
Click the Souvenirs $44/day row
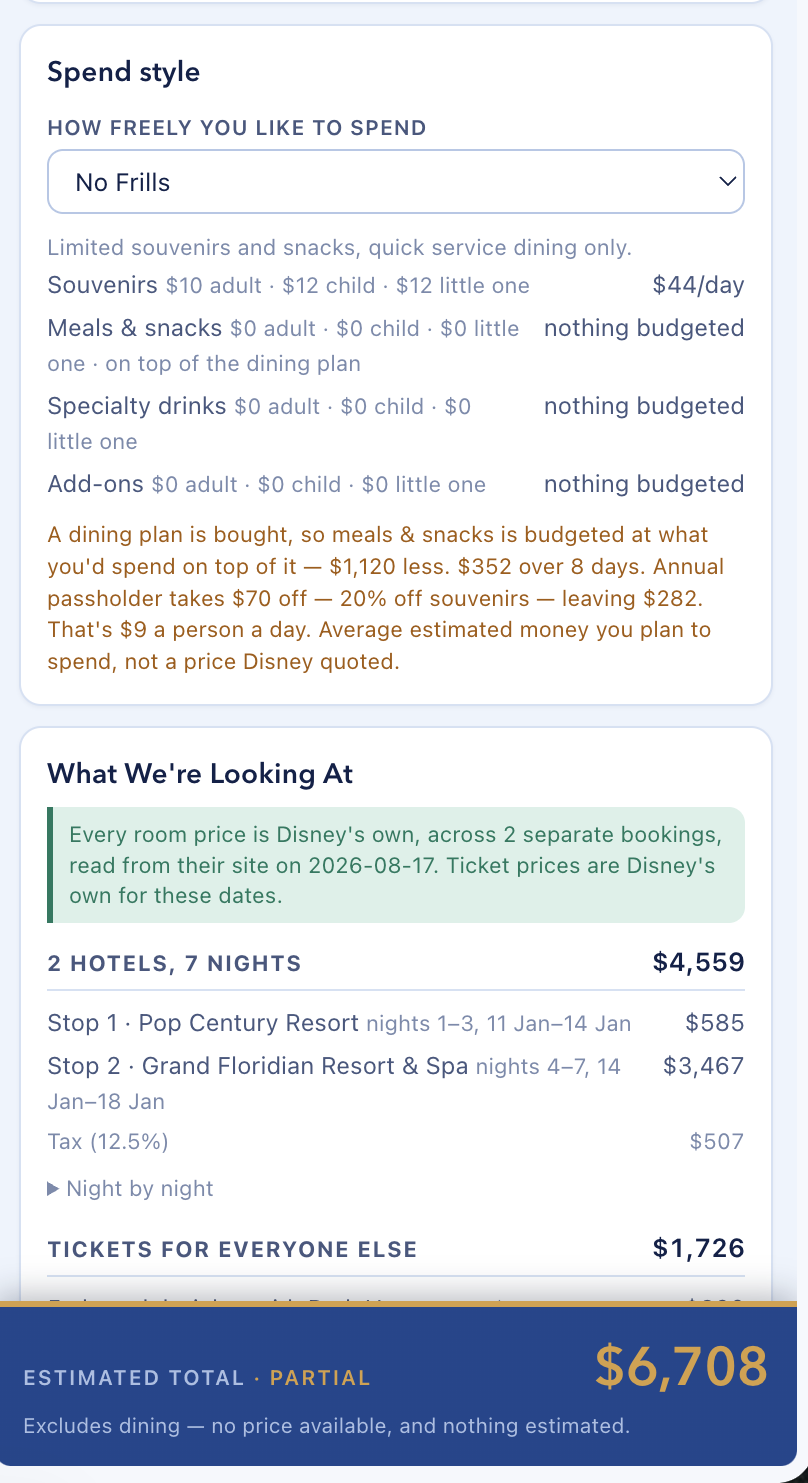pos(396,285)
